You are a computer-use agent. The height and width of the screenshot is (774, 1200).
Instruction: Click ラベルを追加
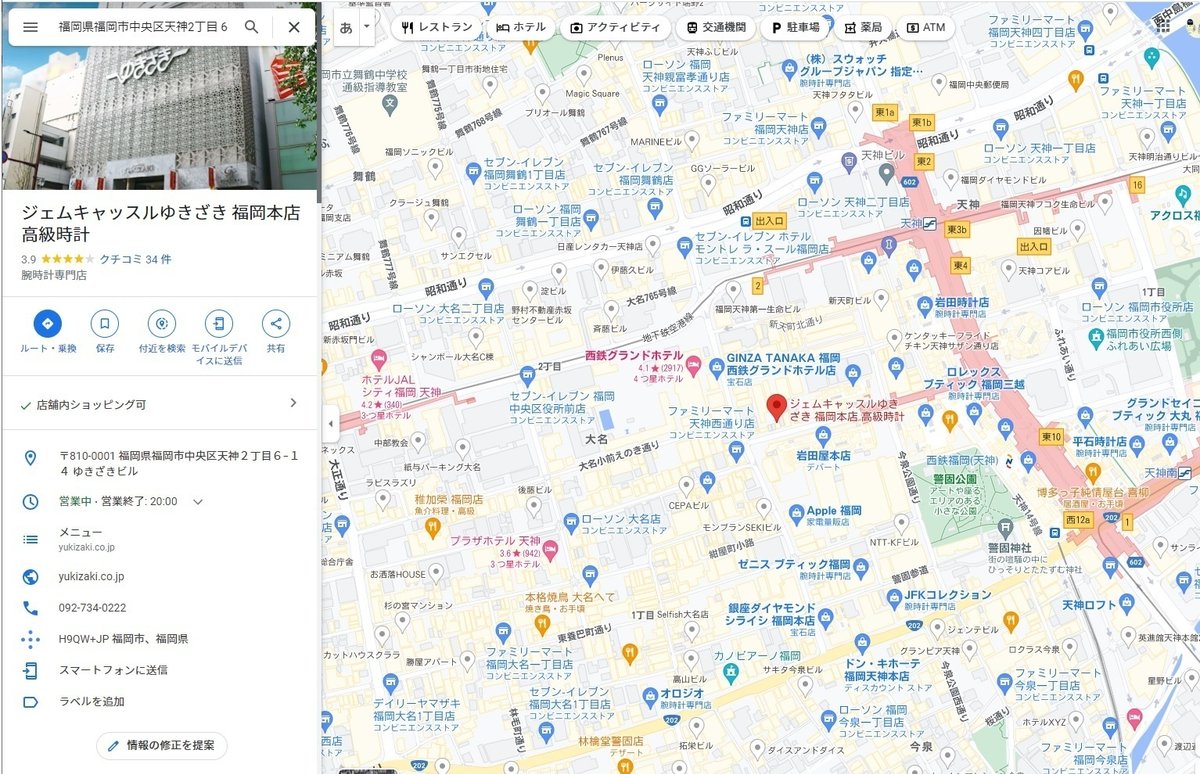(91, 701)
